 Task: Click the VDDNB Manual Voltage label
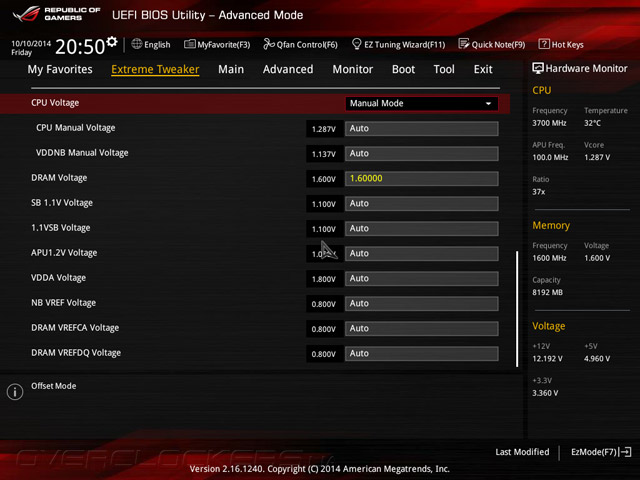point(82,153)
